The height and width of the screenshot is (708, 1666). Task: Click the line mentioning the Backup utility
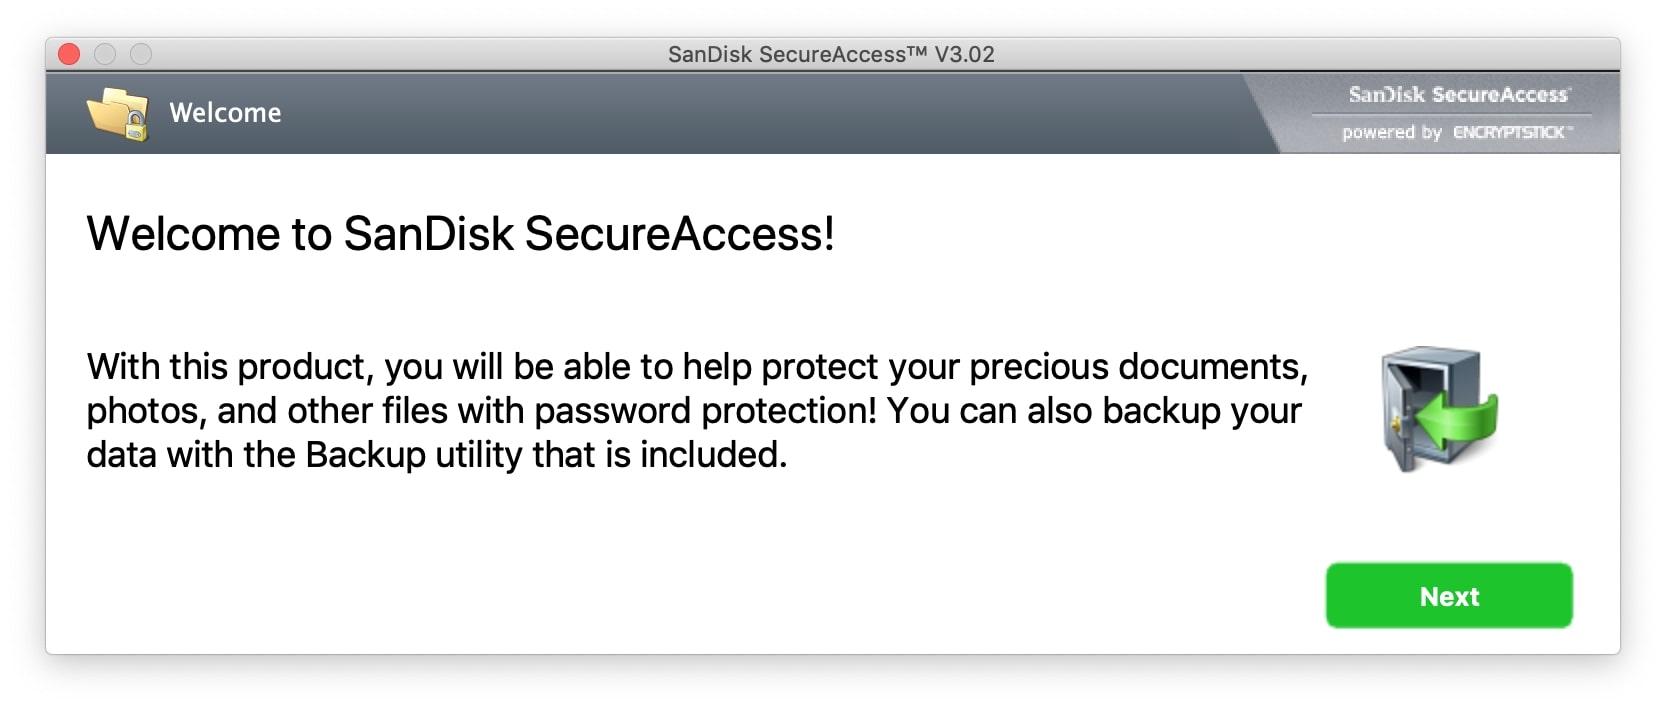[x=436, y=455]
